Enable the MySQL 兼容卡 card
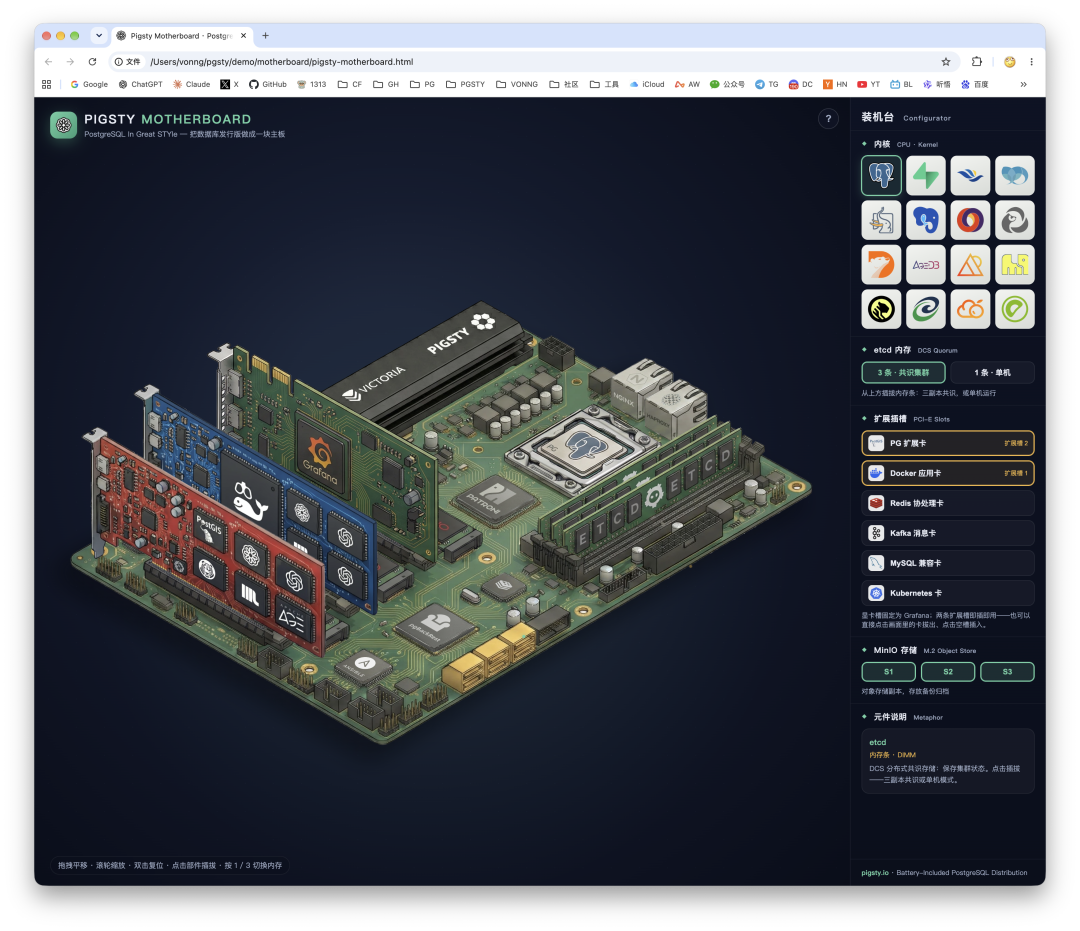The height and width of the screenshot is (931, 1080). [948, 563]
